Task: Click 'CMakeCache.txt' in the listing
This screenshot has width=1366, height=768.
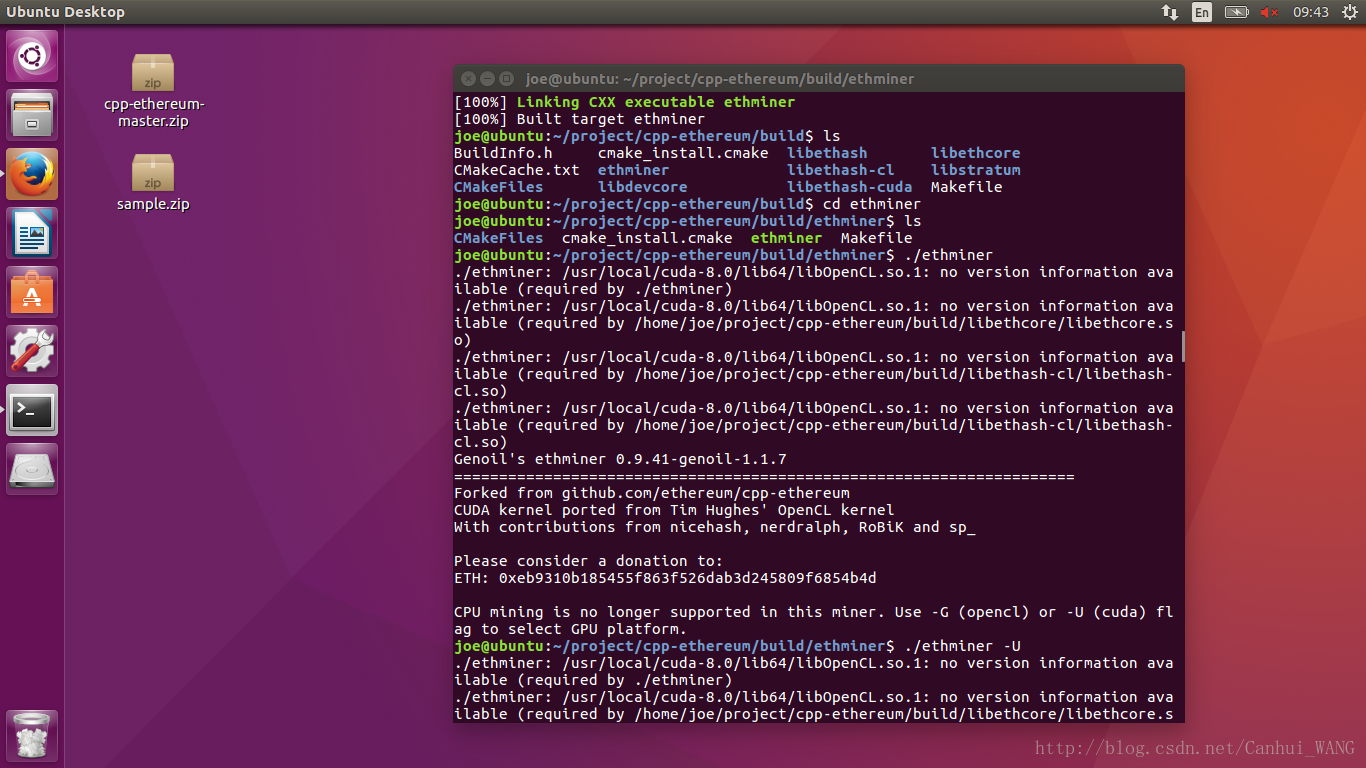Action: click(x=517, y=170)
